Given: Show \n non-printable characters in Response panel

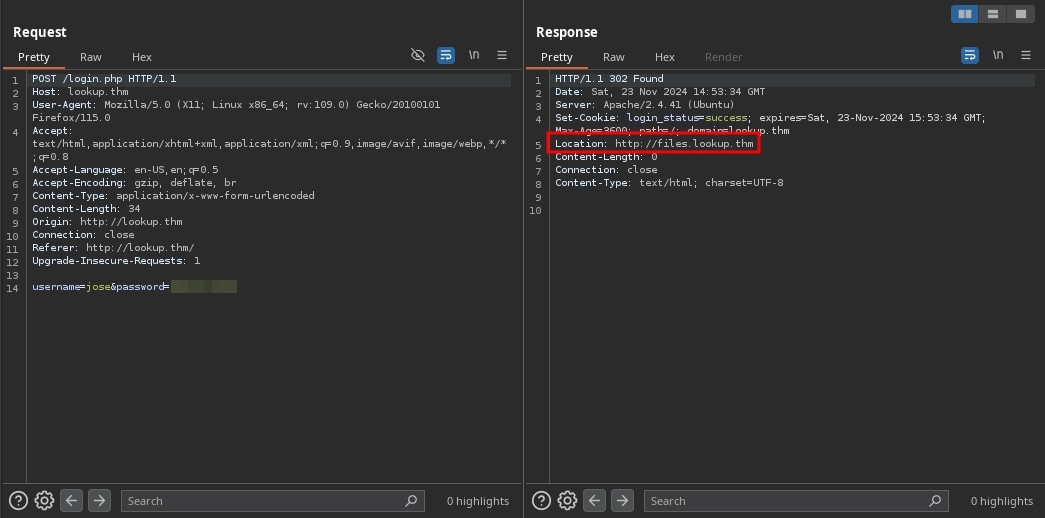Looking at the screenshot, I should [998, 56].
